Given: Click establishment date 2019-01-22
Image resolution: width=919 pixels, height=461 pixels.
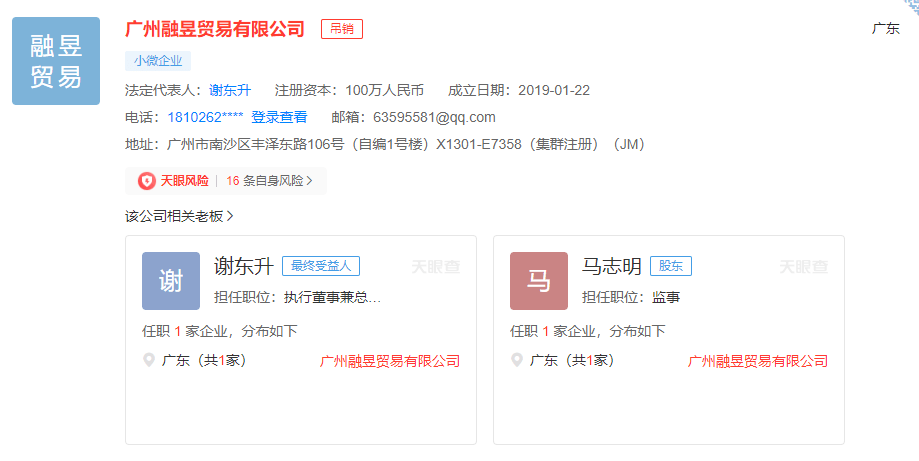Looking at the screenshot, I should 554,90.
